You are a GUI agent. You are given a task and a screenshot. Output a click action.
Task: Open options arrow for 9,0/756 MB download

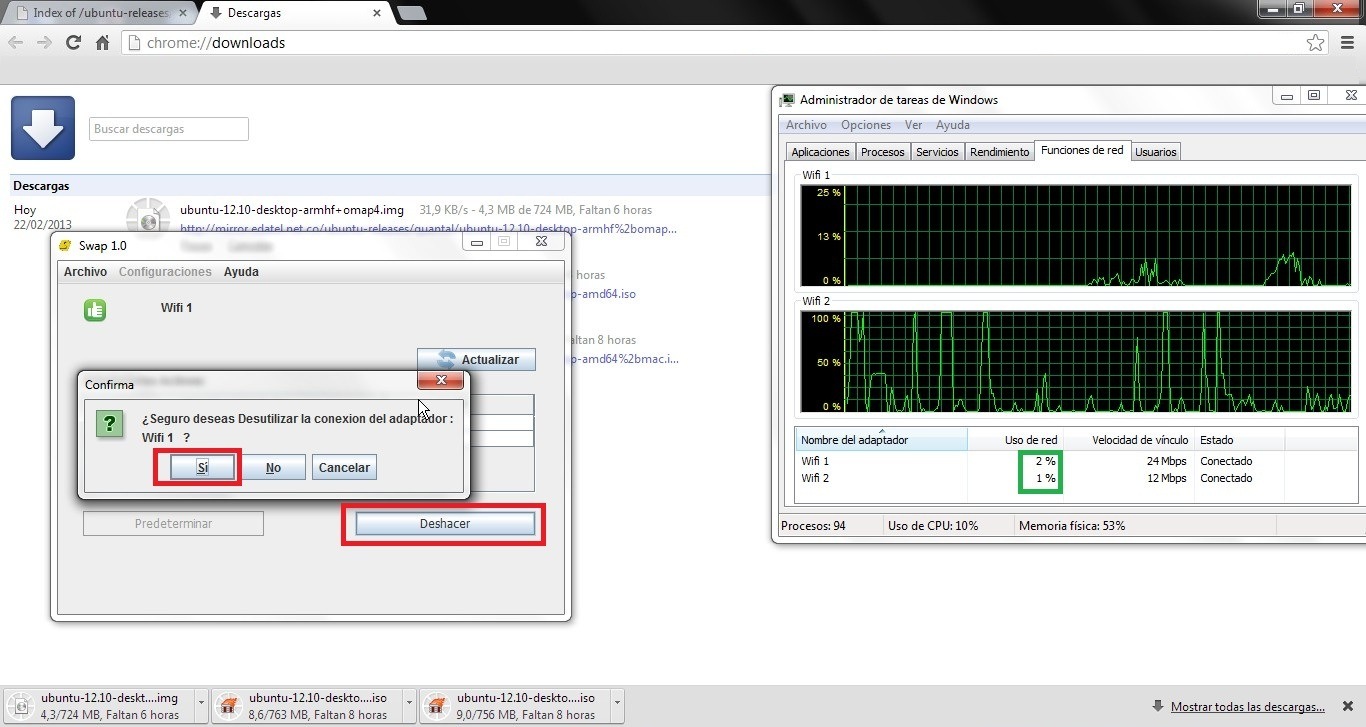tap(617, 706)
